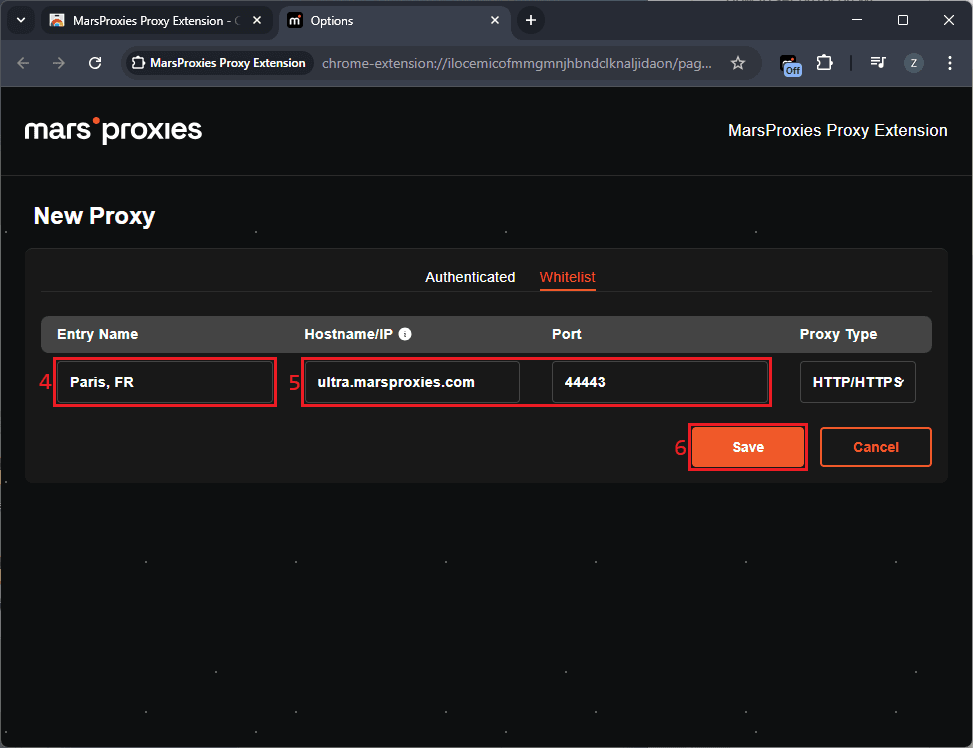The height and width of the screenshot is (748, 973).
Task: Click the Entry Name field containing Paris, FR
Action: coord(165,382)
